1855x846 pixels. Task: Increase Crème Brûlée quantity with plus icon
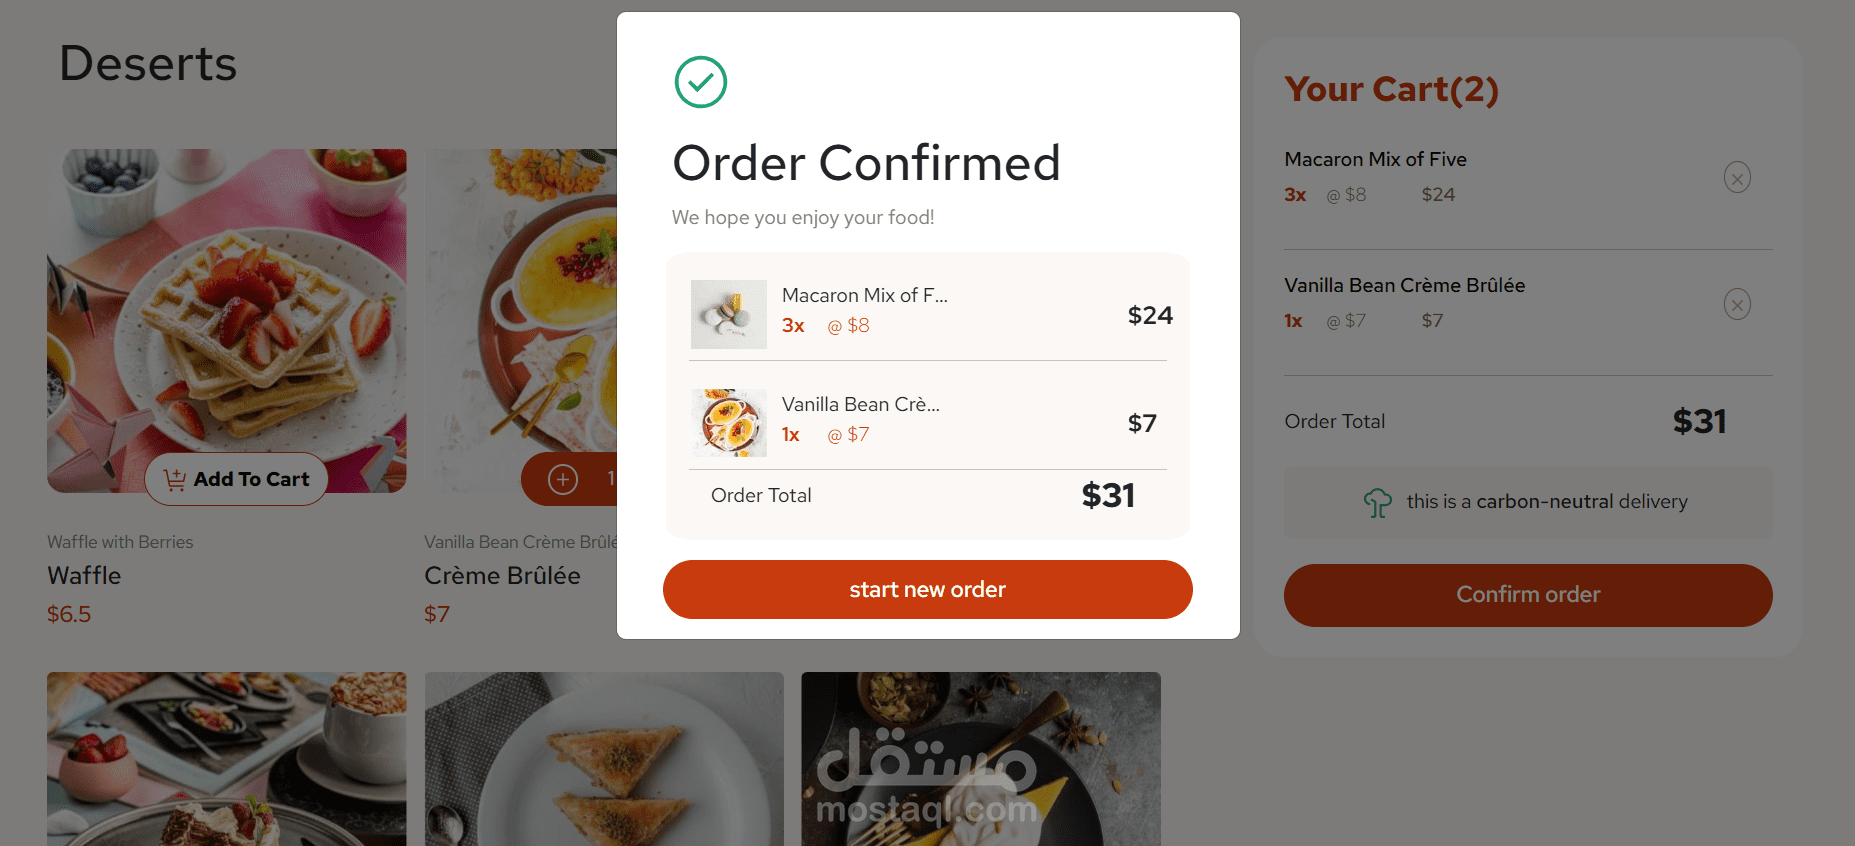point(563,480)
